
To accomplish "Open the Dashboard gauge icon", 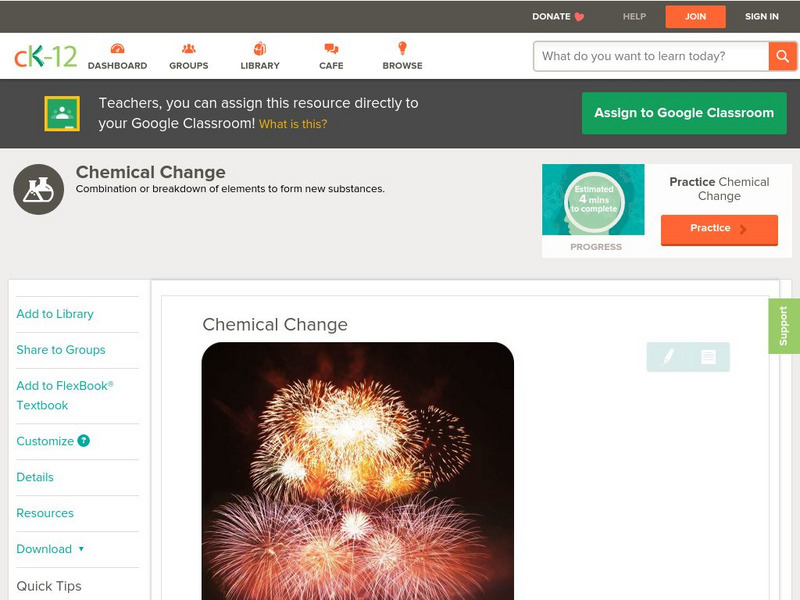I will tap(117, 48).
